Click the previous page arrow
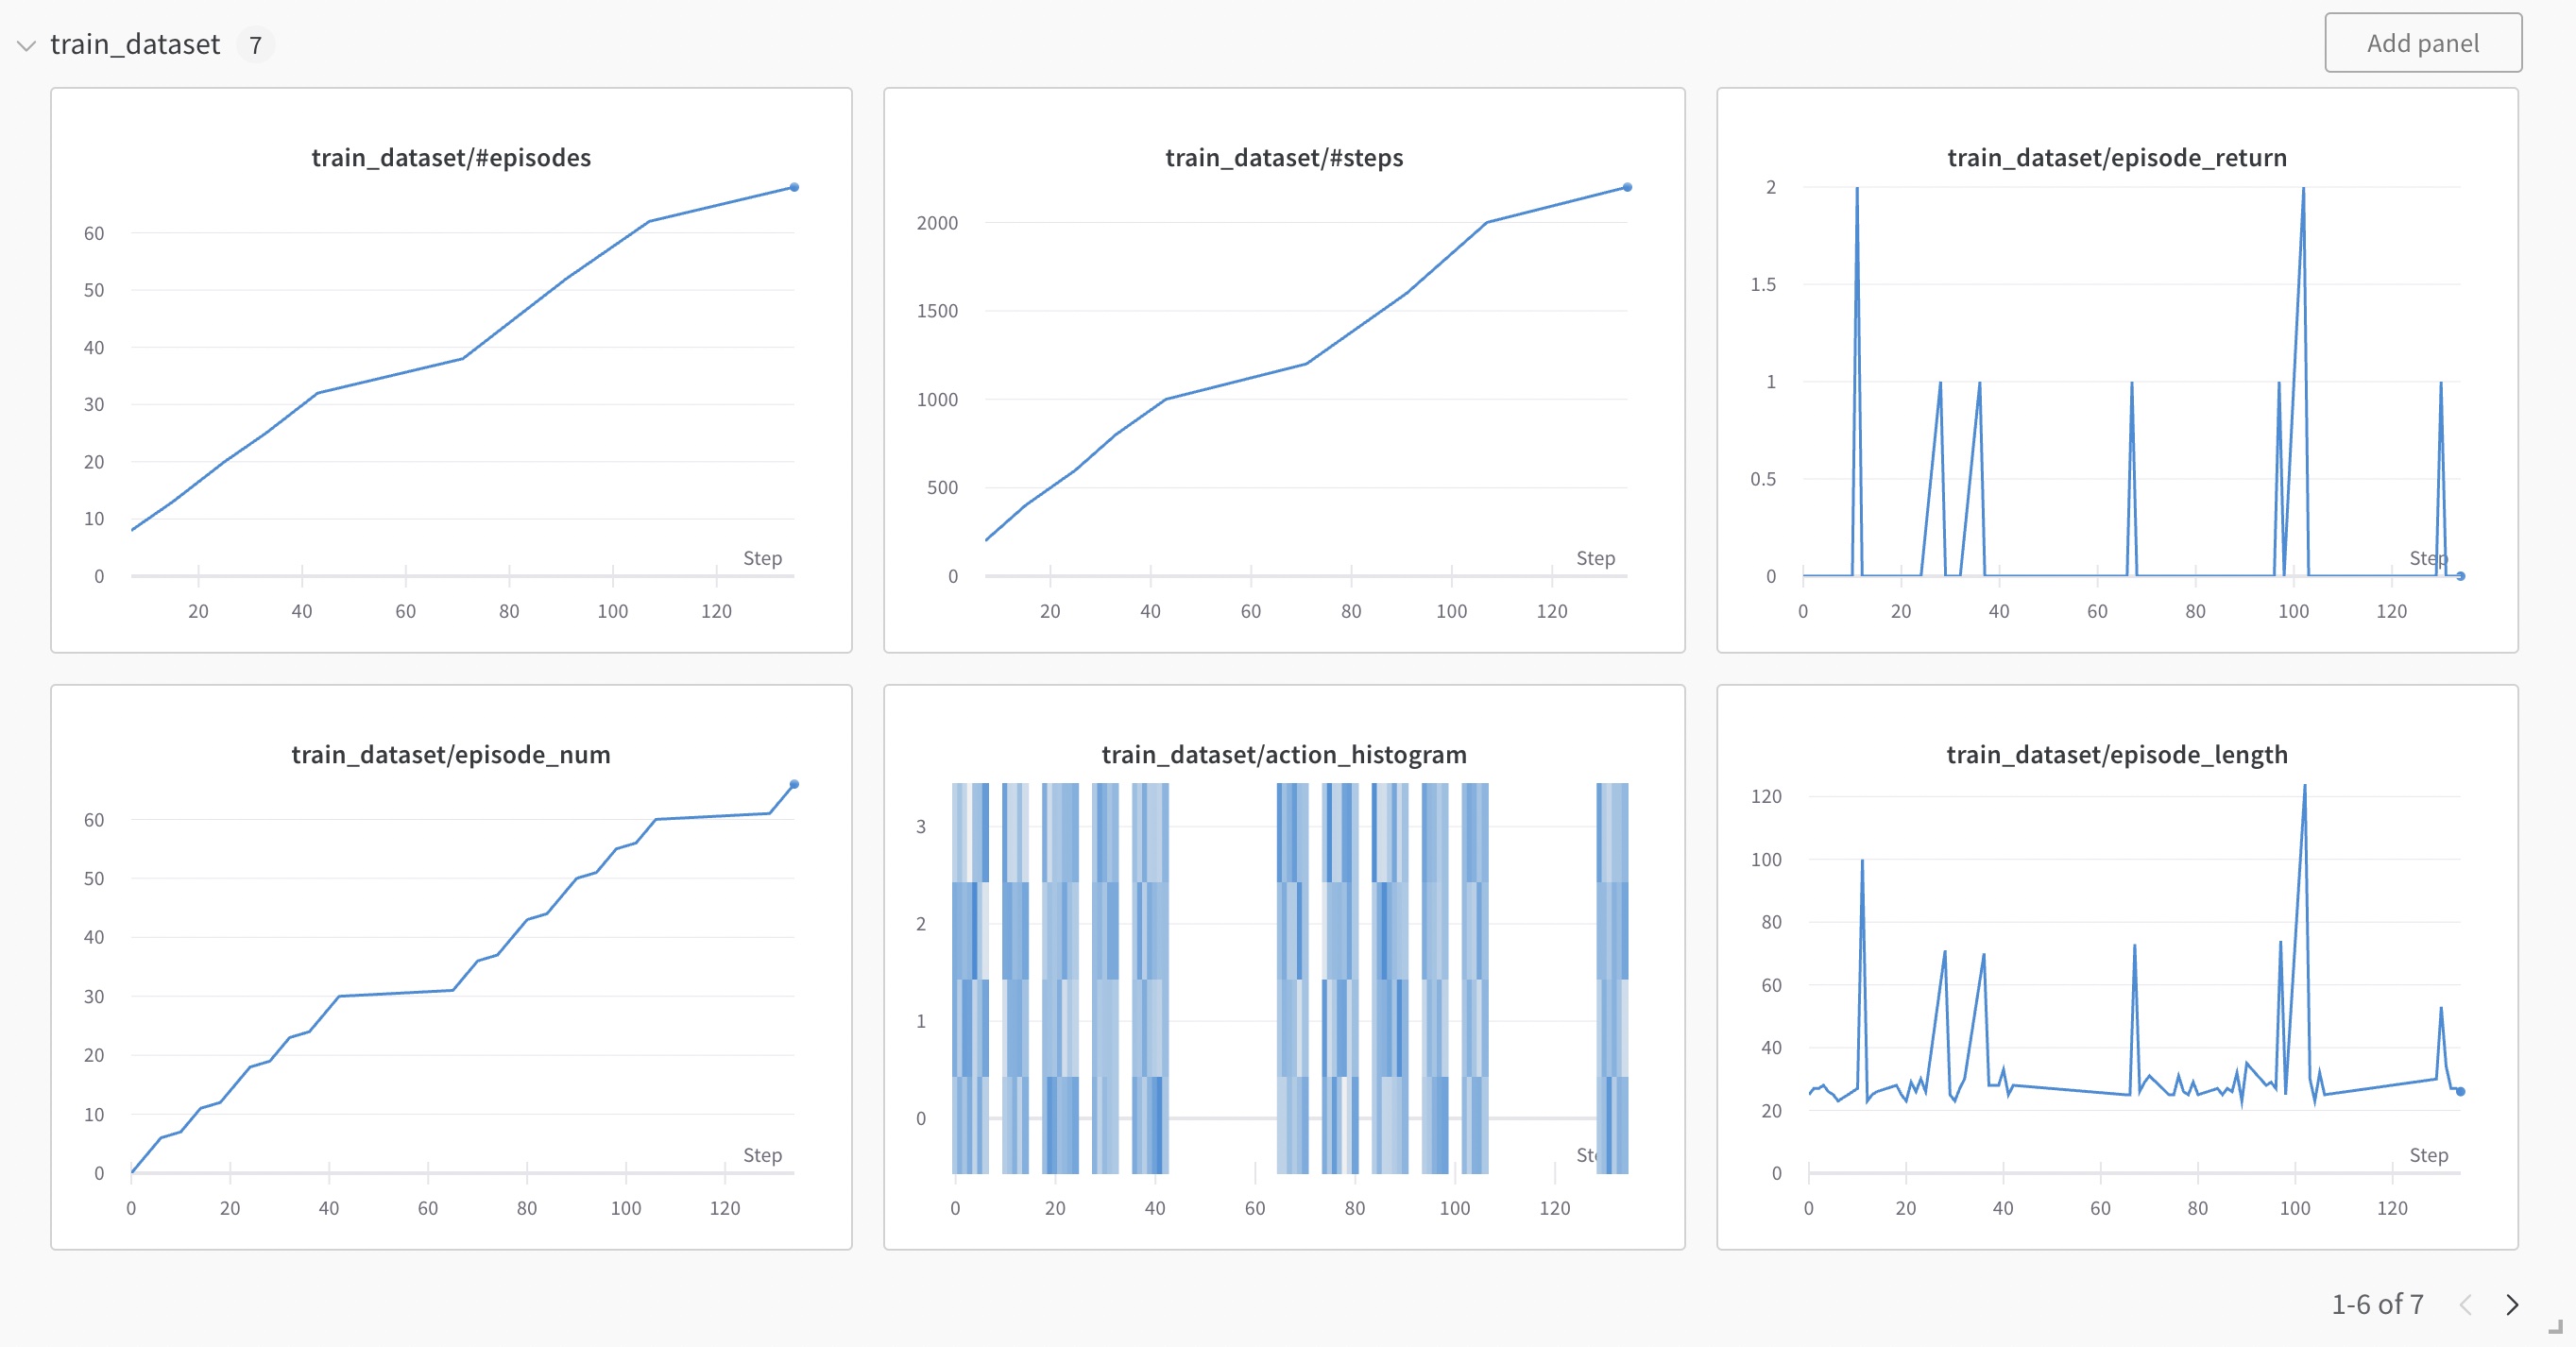 click(2465, 1304)
